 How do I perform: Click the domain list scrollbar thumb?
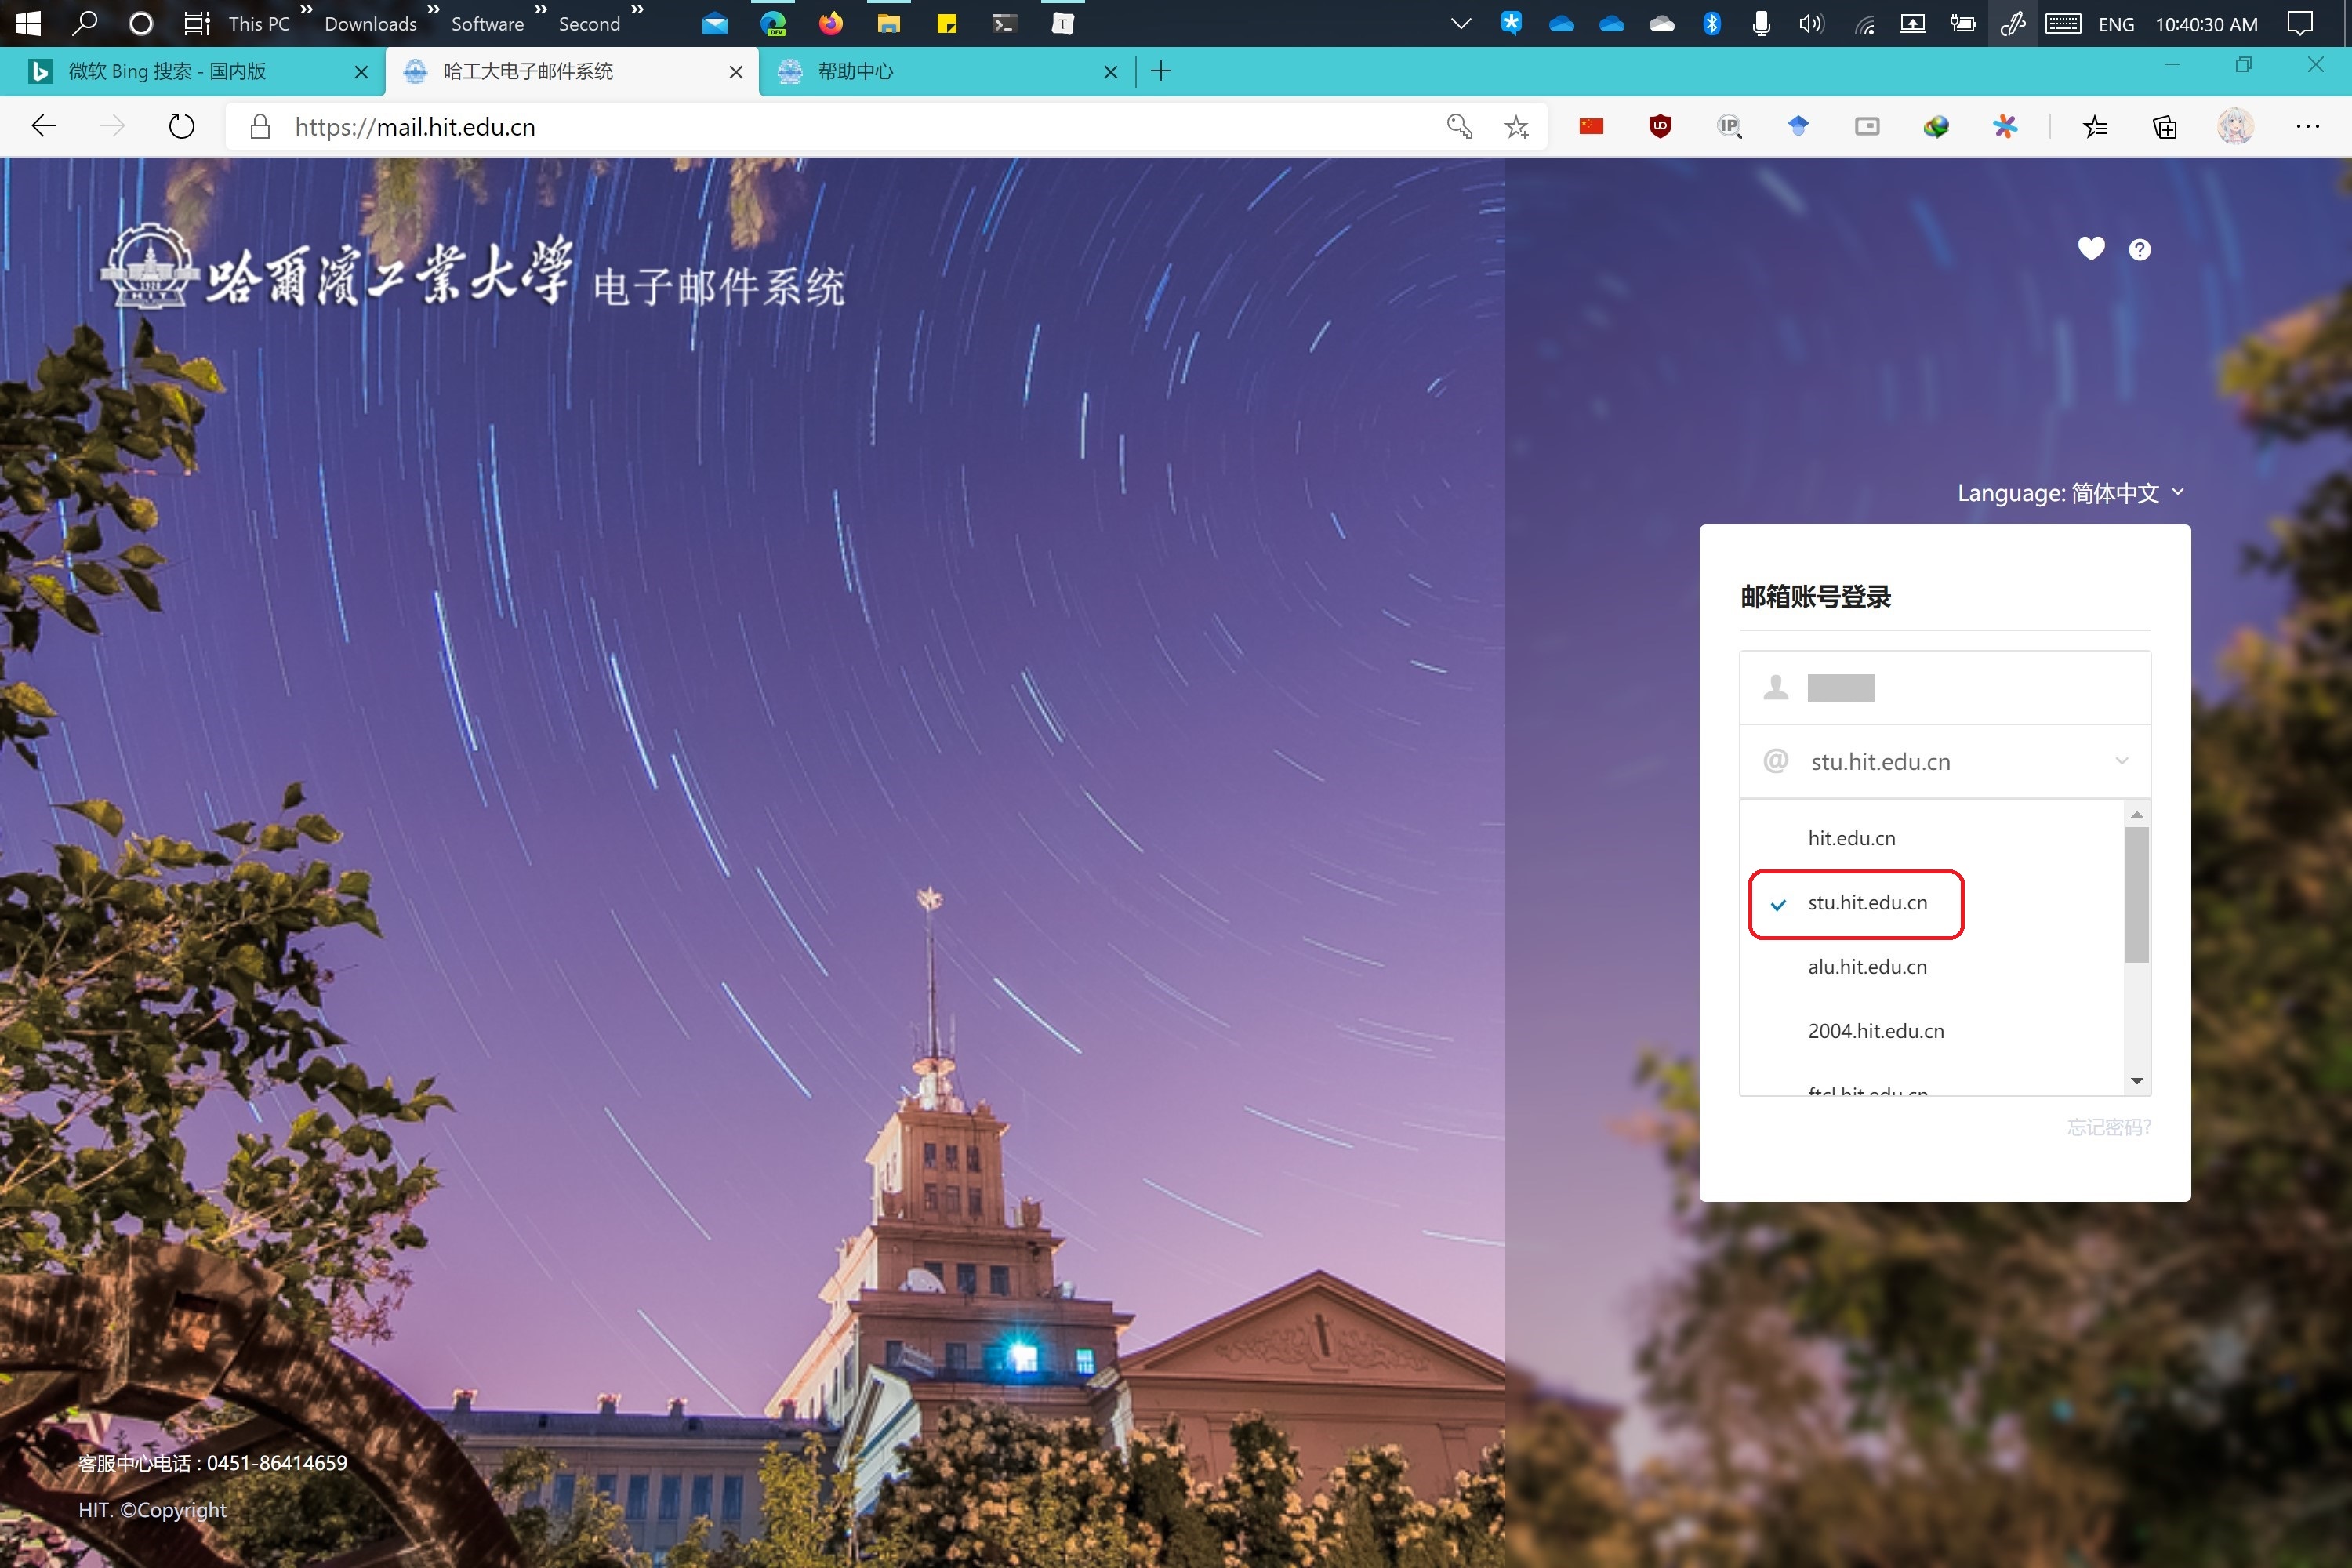pyautogui.click(x=2137, y=895)
